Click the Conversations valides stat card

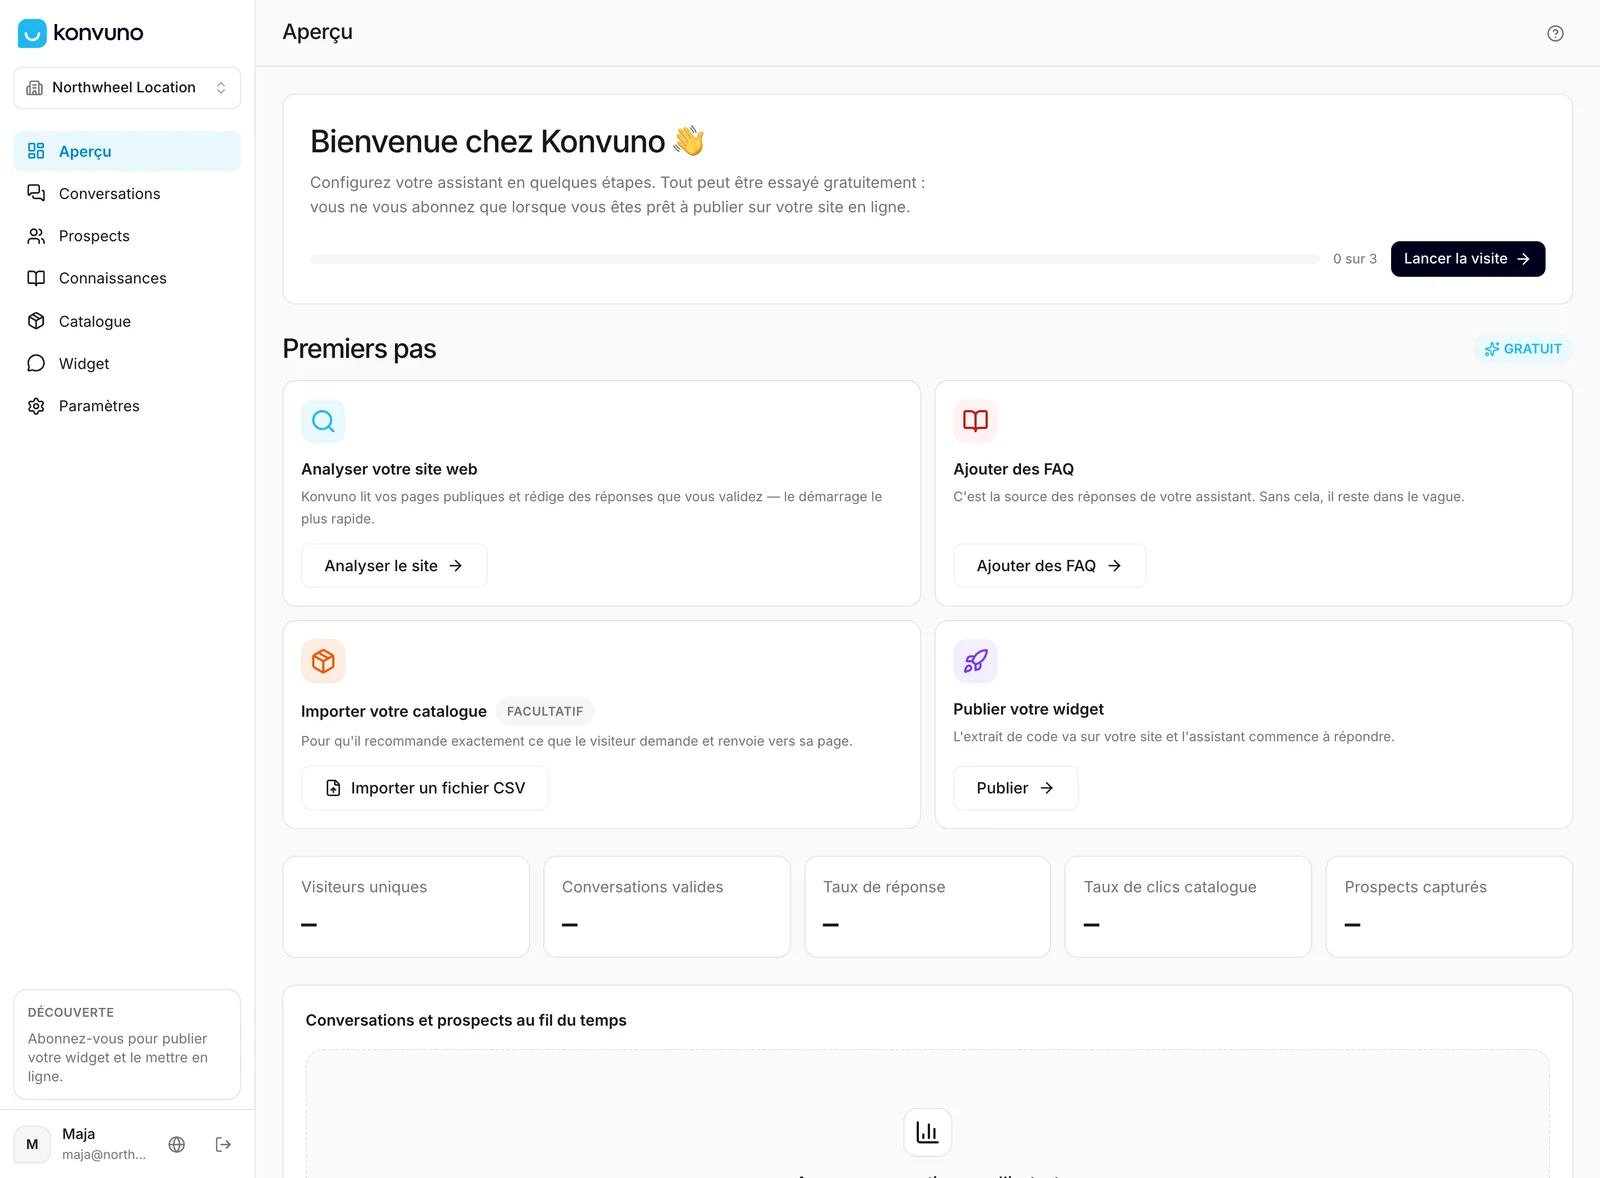(x=667, y=907)
